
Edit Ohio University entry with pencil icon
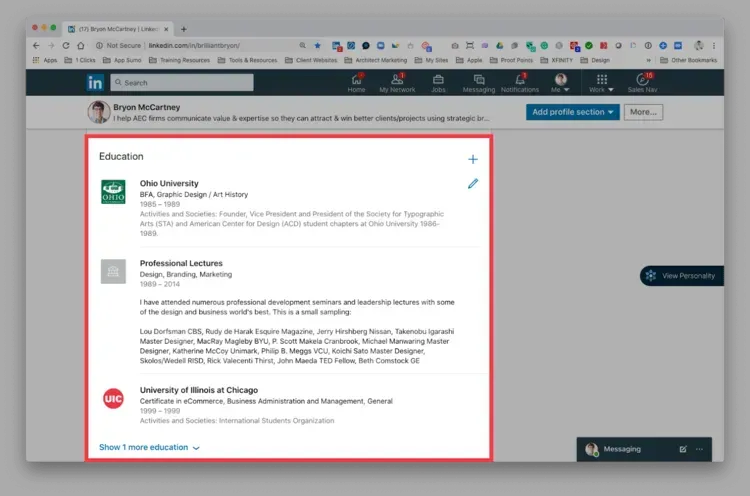click(473, 184)
